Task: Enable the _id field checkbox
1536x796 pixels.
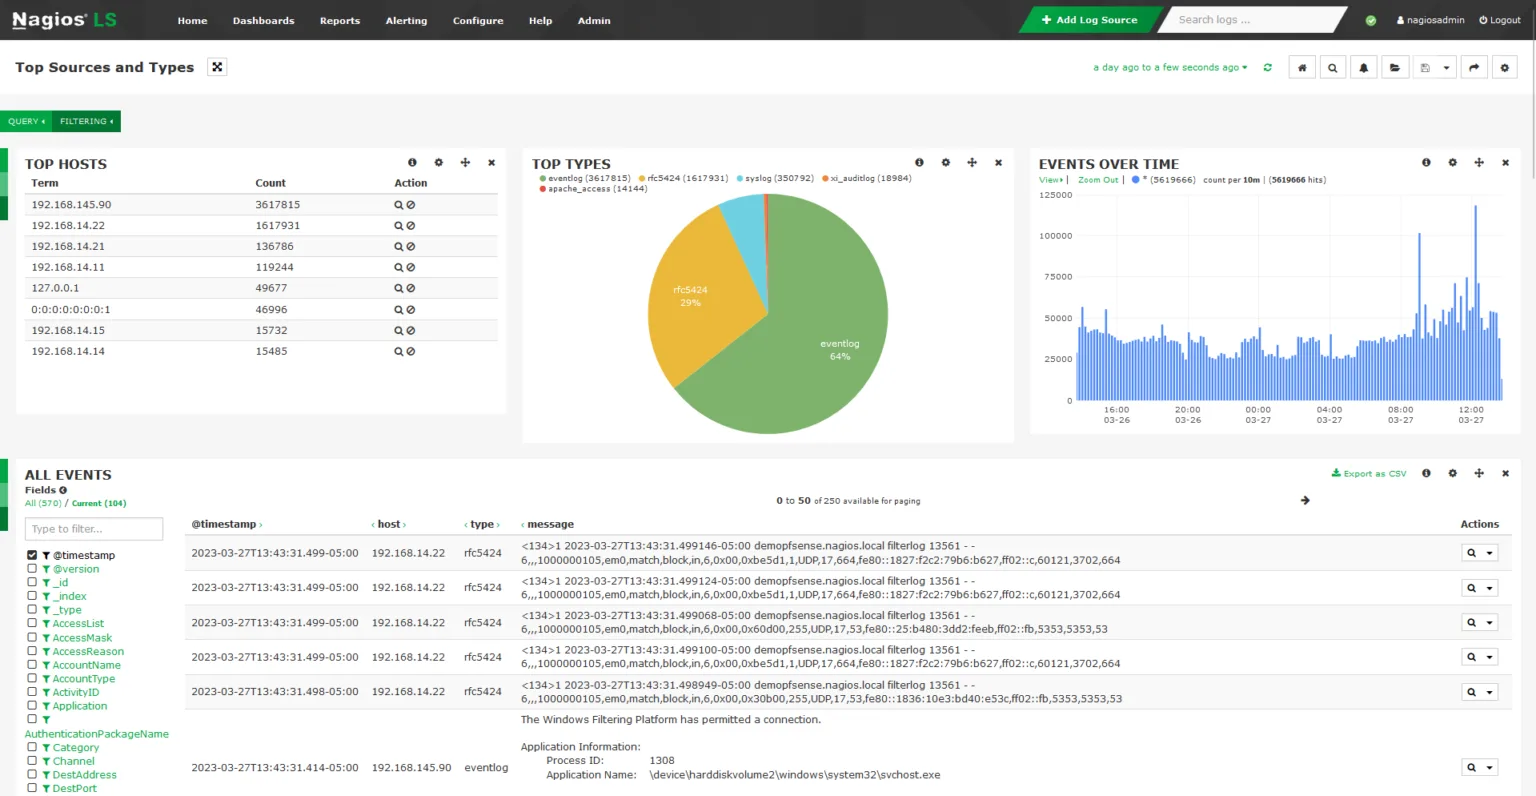Action: point(32,582)
